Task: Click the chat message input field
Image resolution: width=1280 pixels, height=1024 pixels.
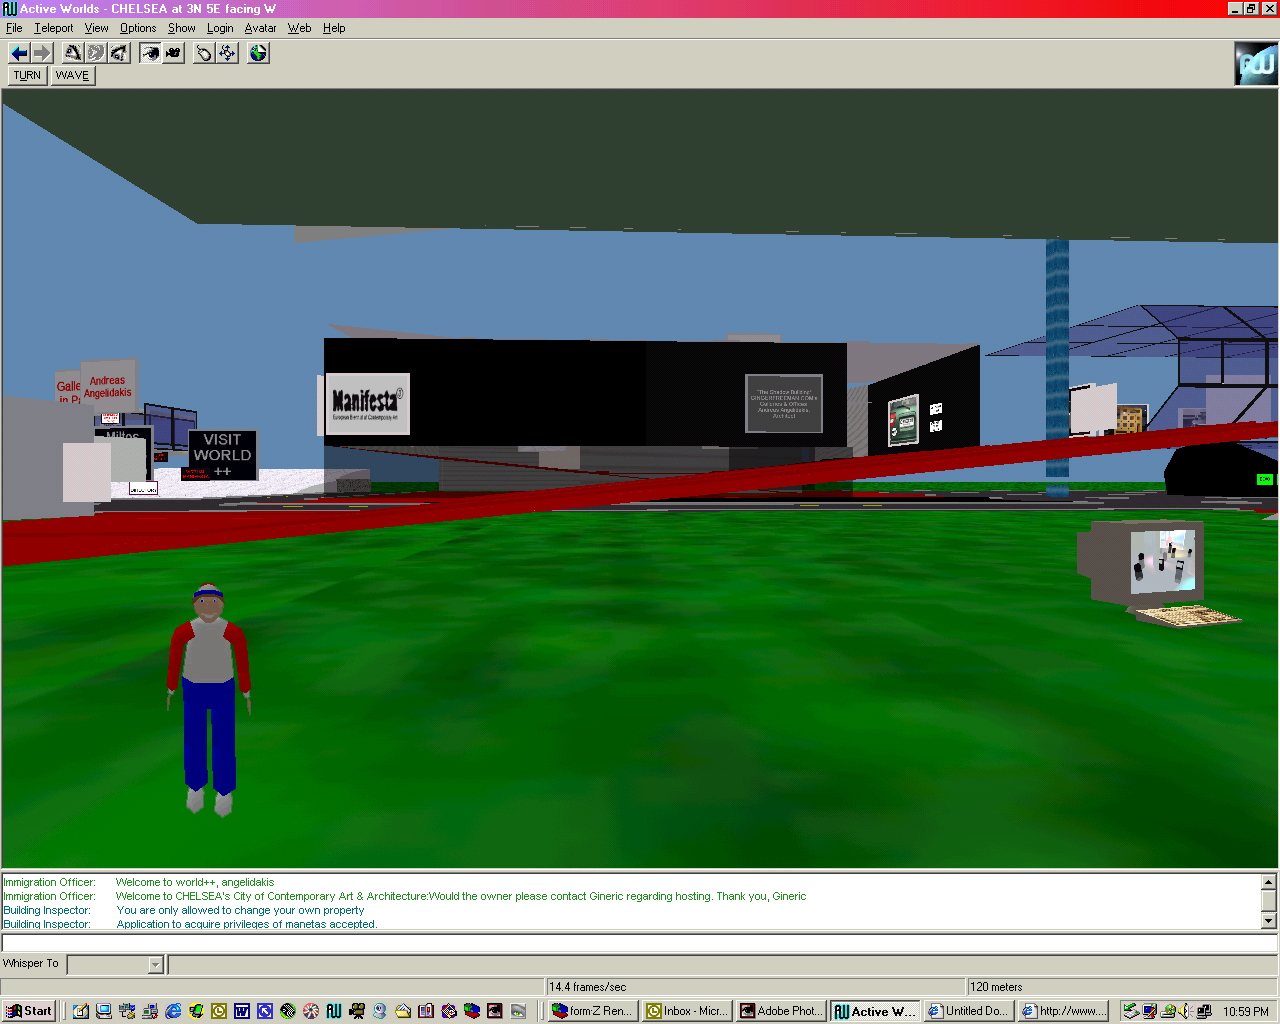Action: [x=640, y=943]
